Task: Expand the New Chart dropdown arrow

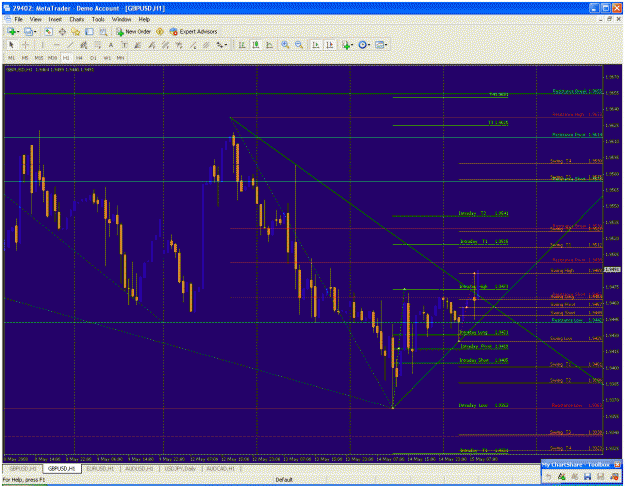Action: [x=18, y=31]
